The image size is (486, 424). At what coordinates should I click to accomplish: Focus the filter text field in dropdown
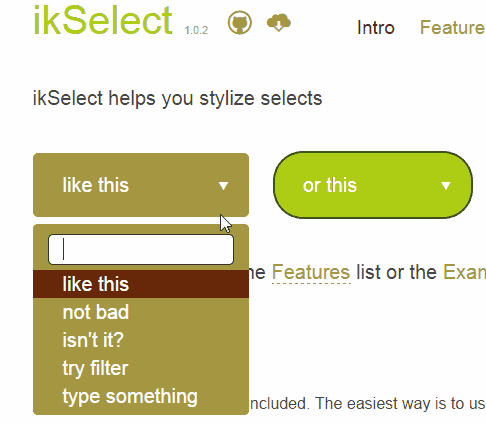141,249
